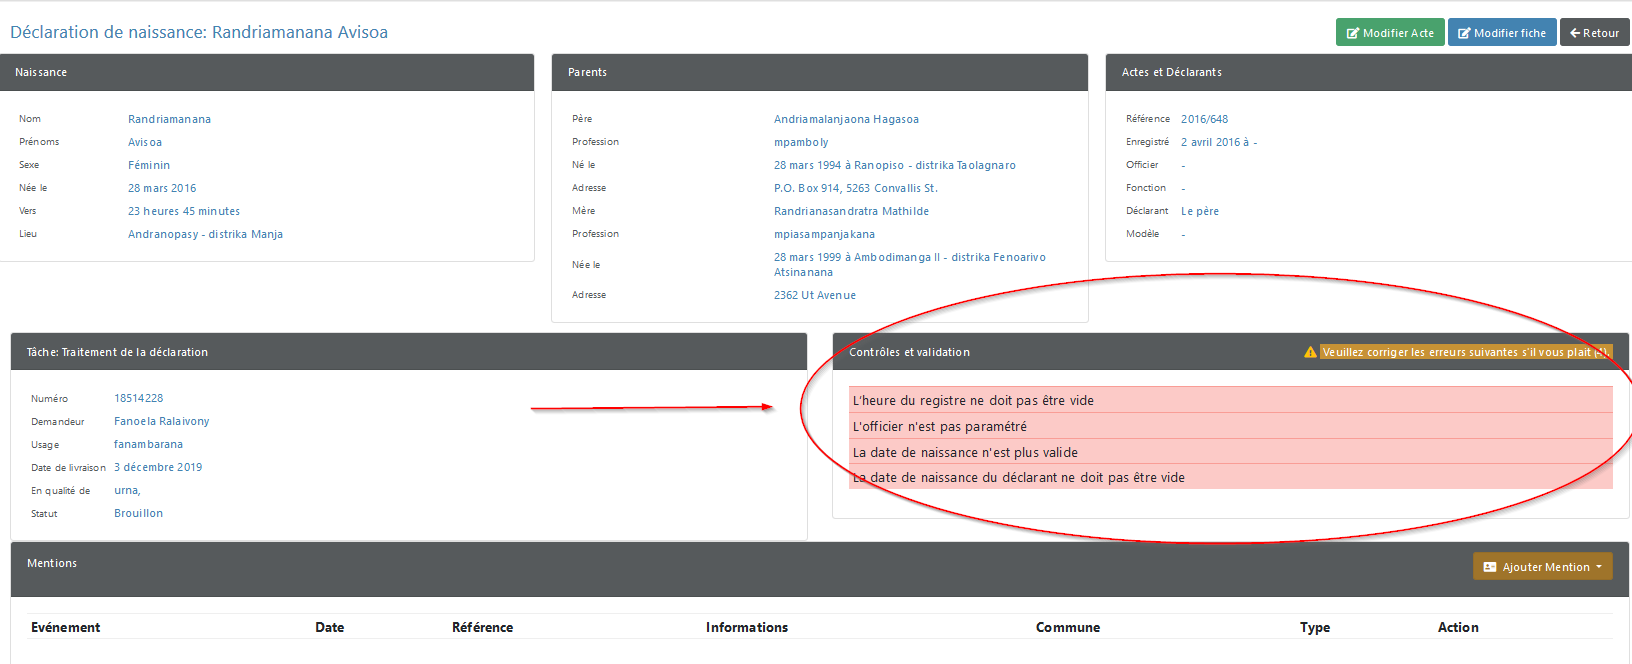Click the Type column header
Screen dimensions: 1632x664
coord(1315,627)
